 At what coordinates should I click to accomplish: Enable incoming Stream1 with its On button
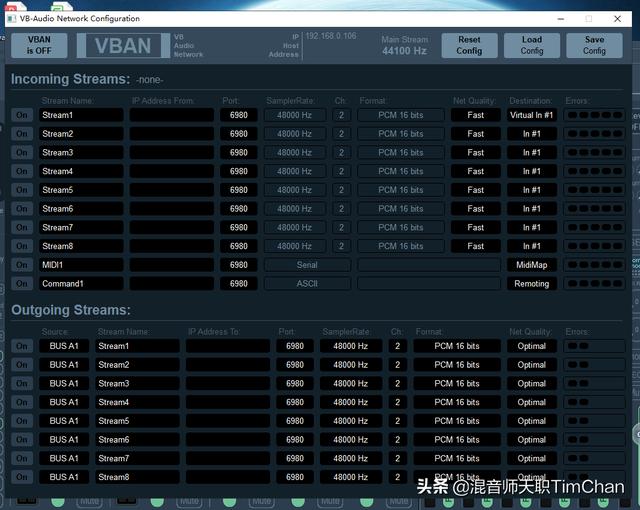click(22, 115)
